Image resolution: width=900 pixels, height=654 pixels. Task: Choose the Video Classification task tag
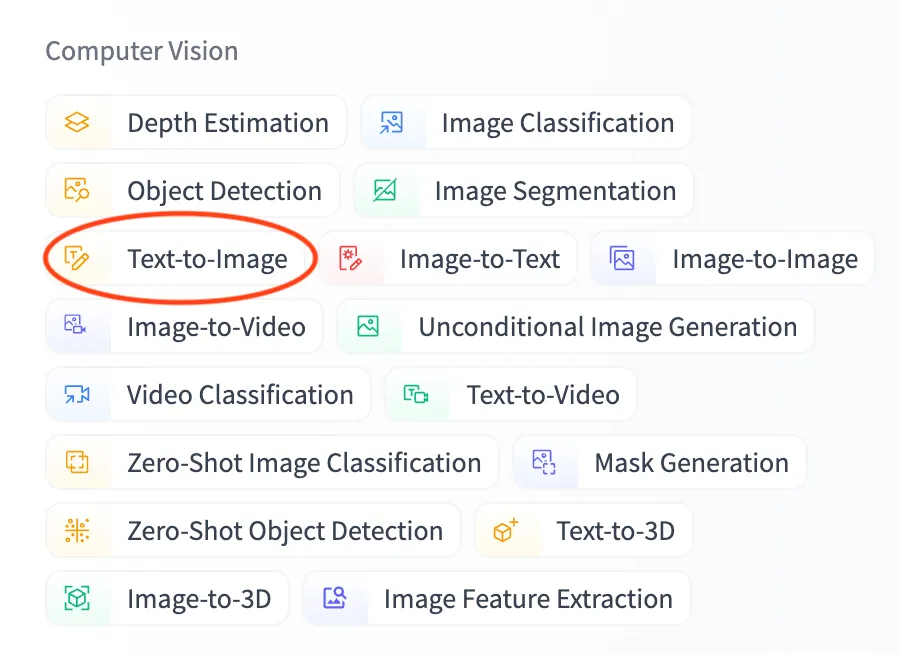tap(239, 395)
